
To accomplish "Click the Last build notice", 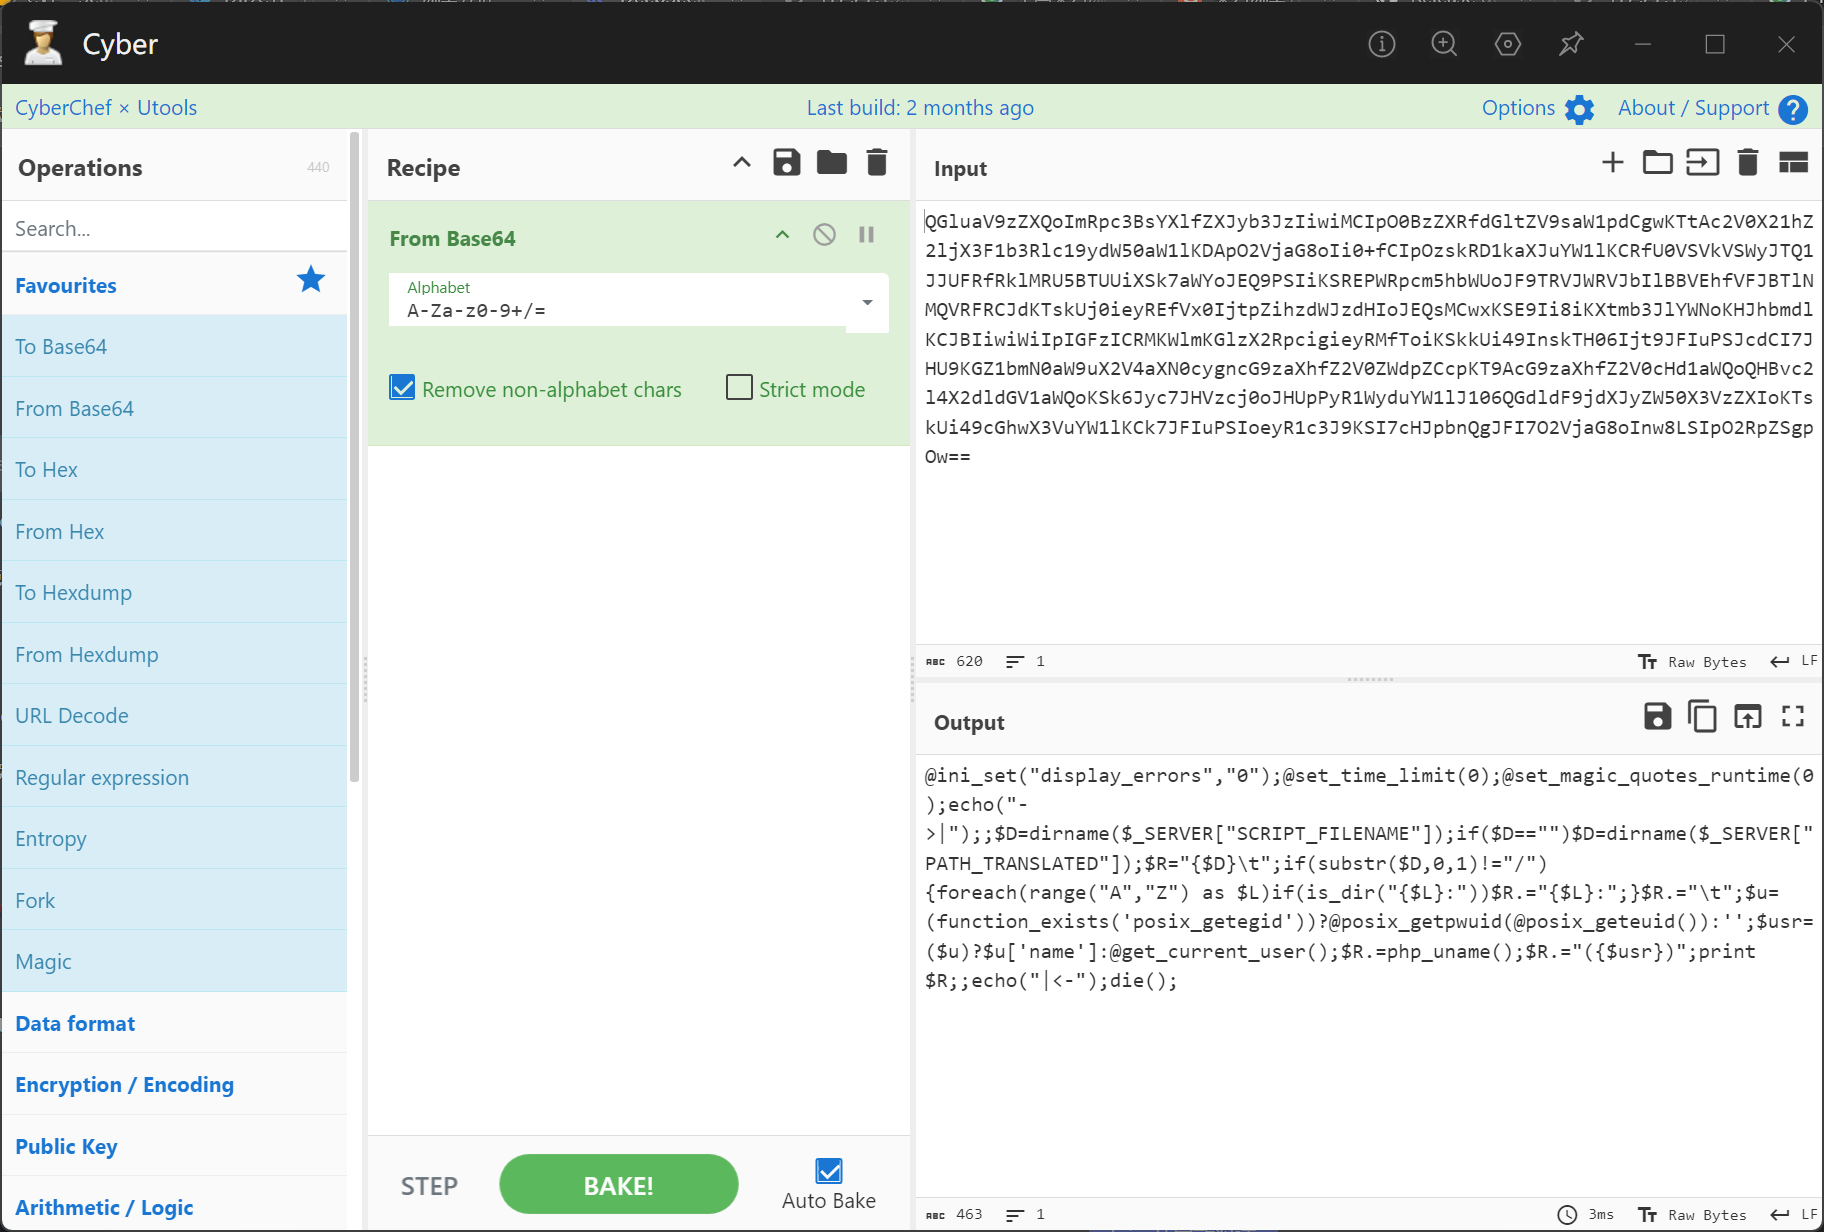I will [920, 108].
